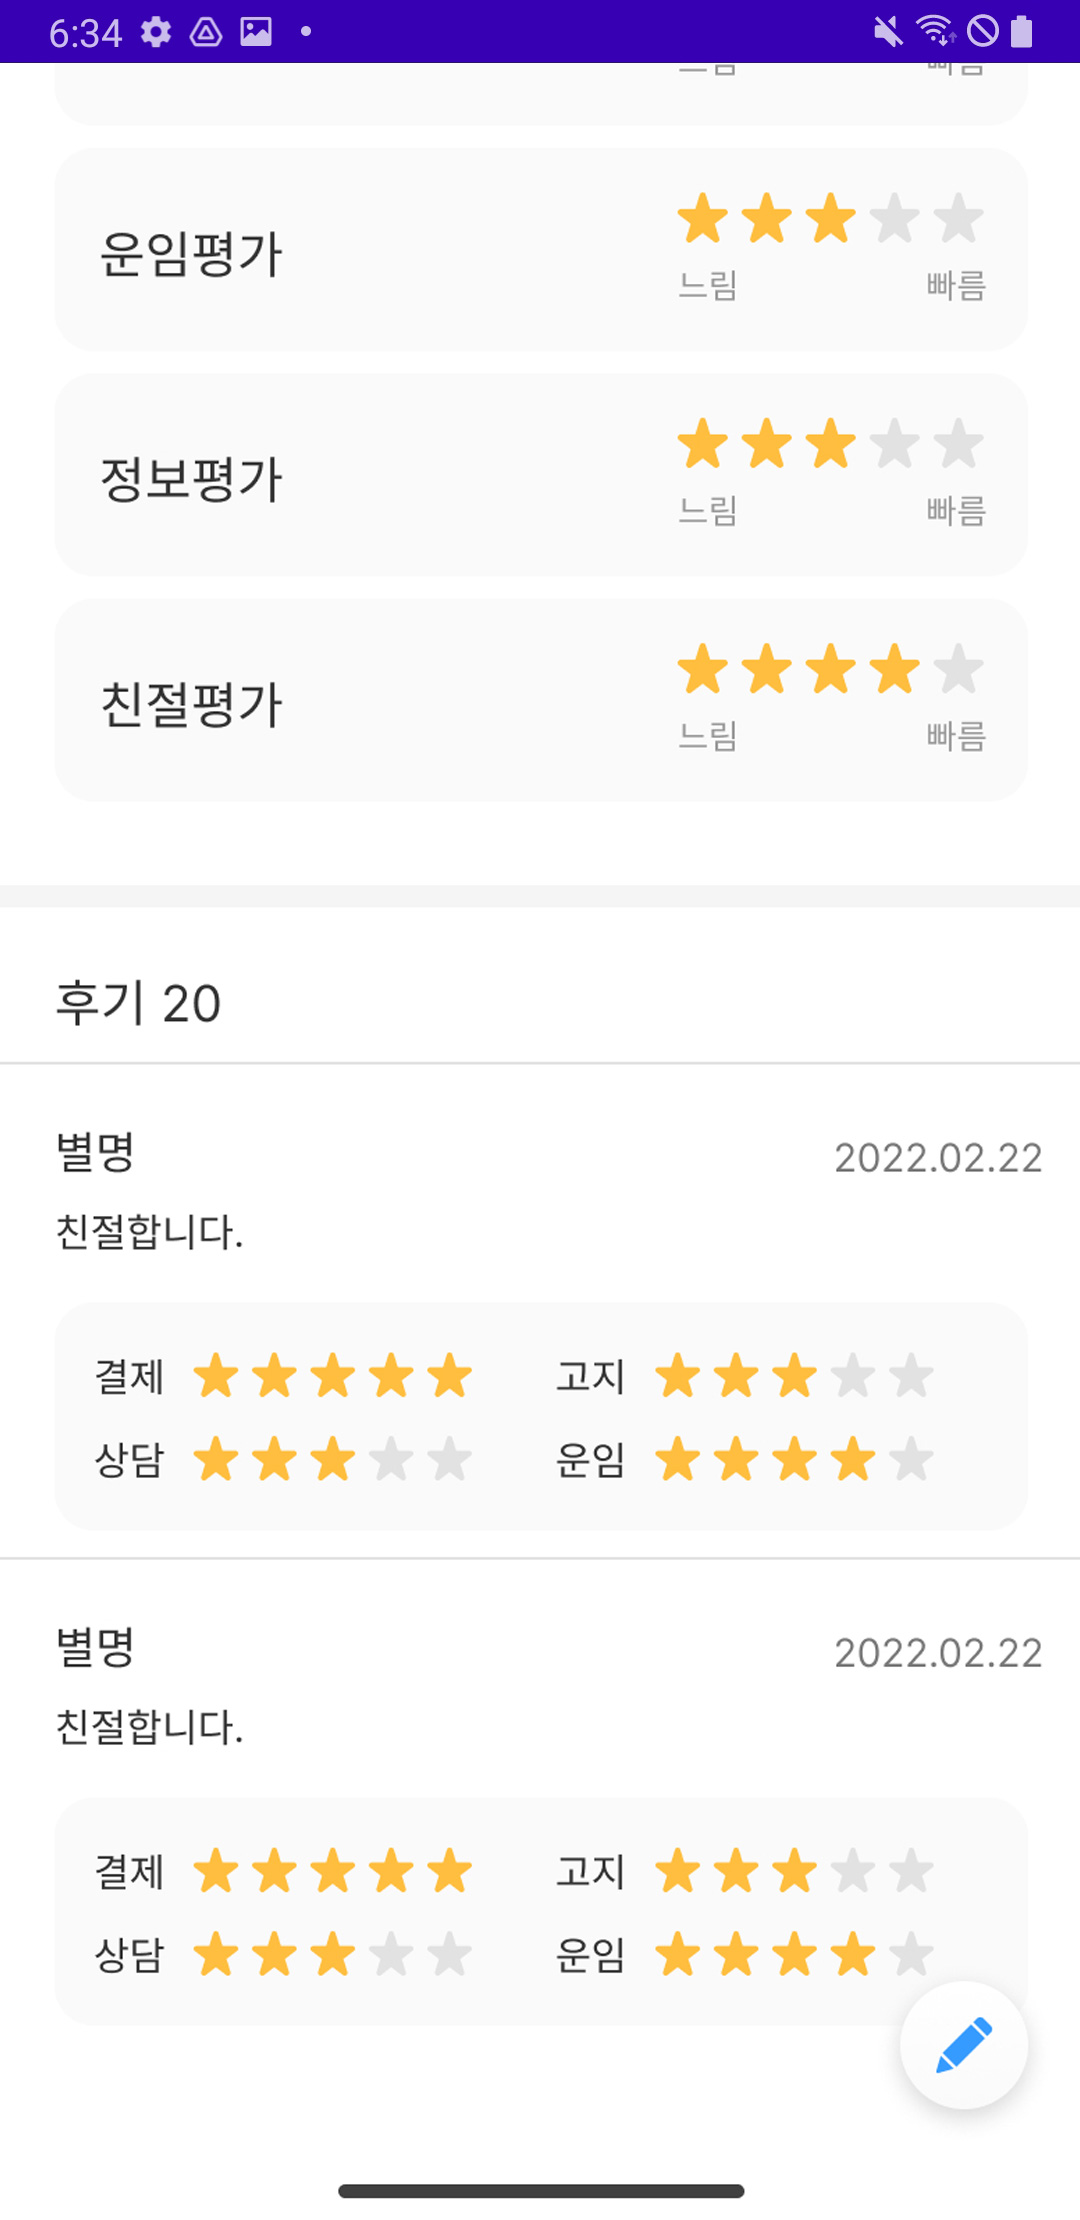Tap the blue pencil write-review button
The height and width of the screenshot is (2220, 1080).
coord(963,2045)
